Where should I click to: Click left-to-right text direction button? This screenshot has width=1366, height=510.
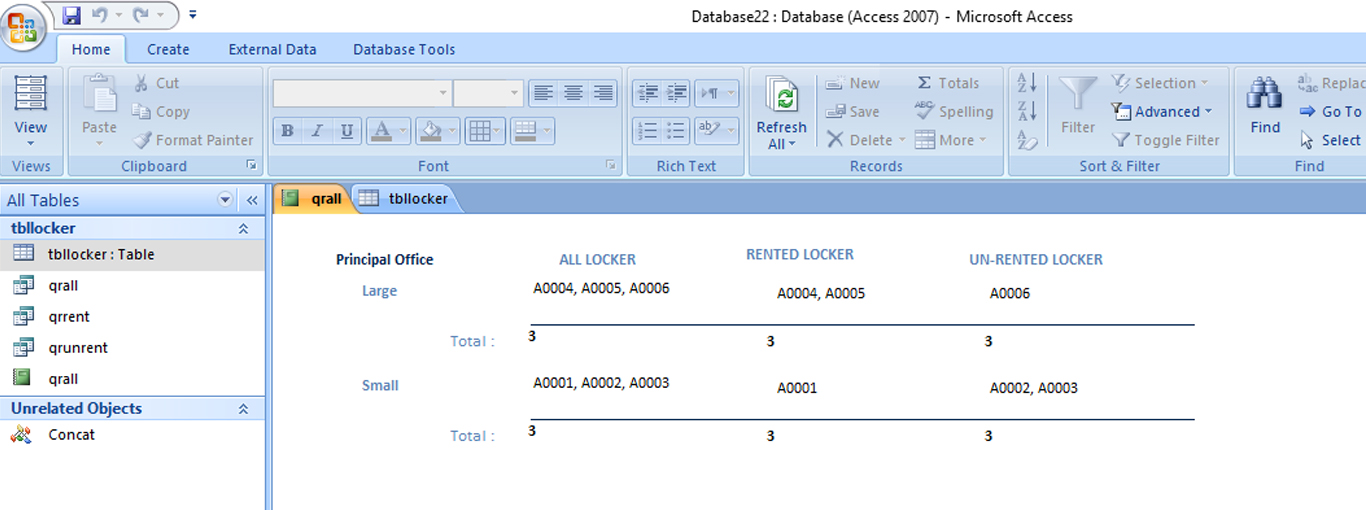(x=716, y=93)
